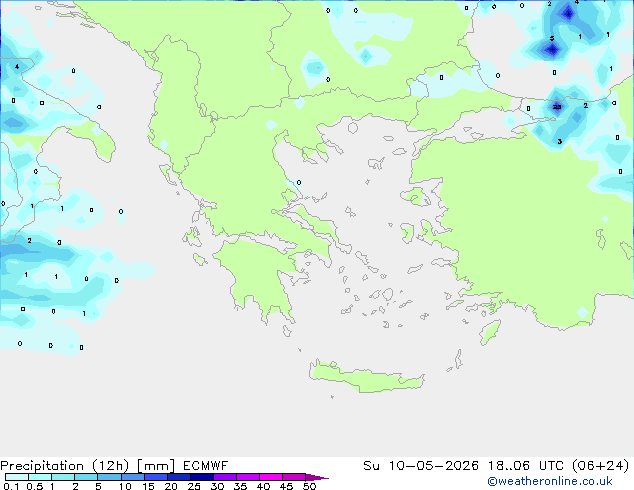Image resolution: width=634 pixels, height=490 pixels.
Task: Click the 1–2 mm legend color swatch
Action: pyautogui.click(x=63, y=477)
